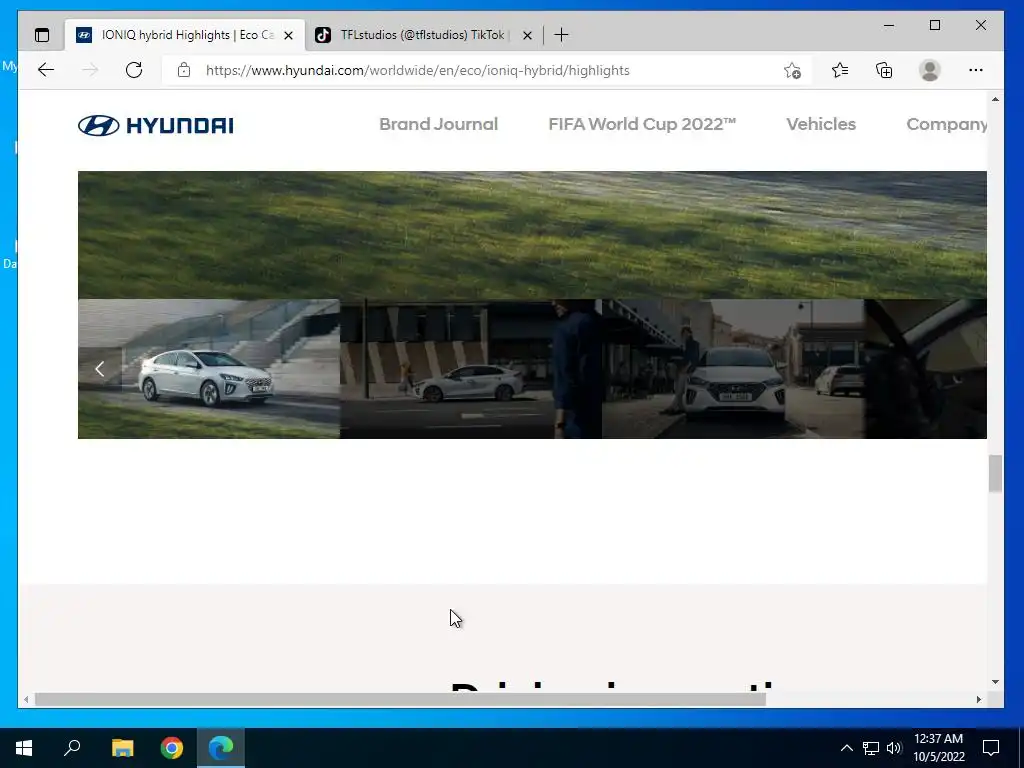Open the Windows Start menu
This screenshot has width=1024, height=768.
click(24, 748)
